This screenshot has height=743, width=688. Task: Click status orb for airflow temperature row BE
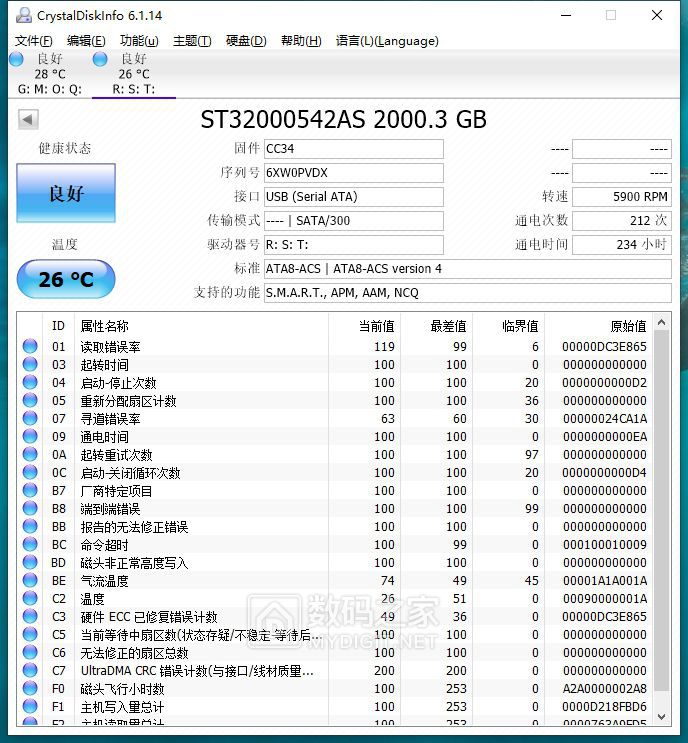(x=30, y=581)
